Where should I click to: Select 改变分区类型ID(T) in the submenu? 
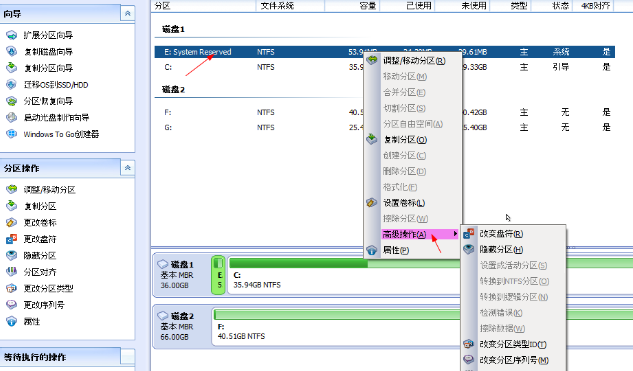(x=513, y=344)
